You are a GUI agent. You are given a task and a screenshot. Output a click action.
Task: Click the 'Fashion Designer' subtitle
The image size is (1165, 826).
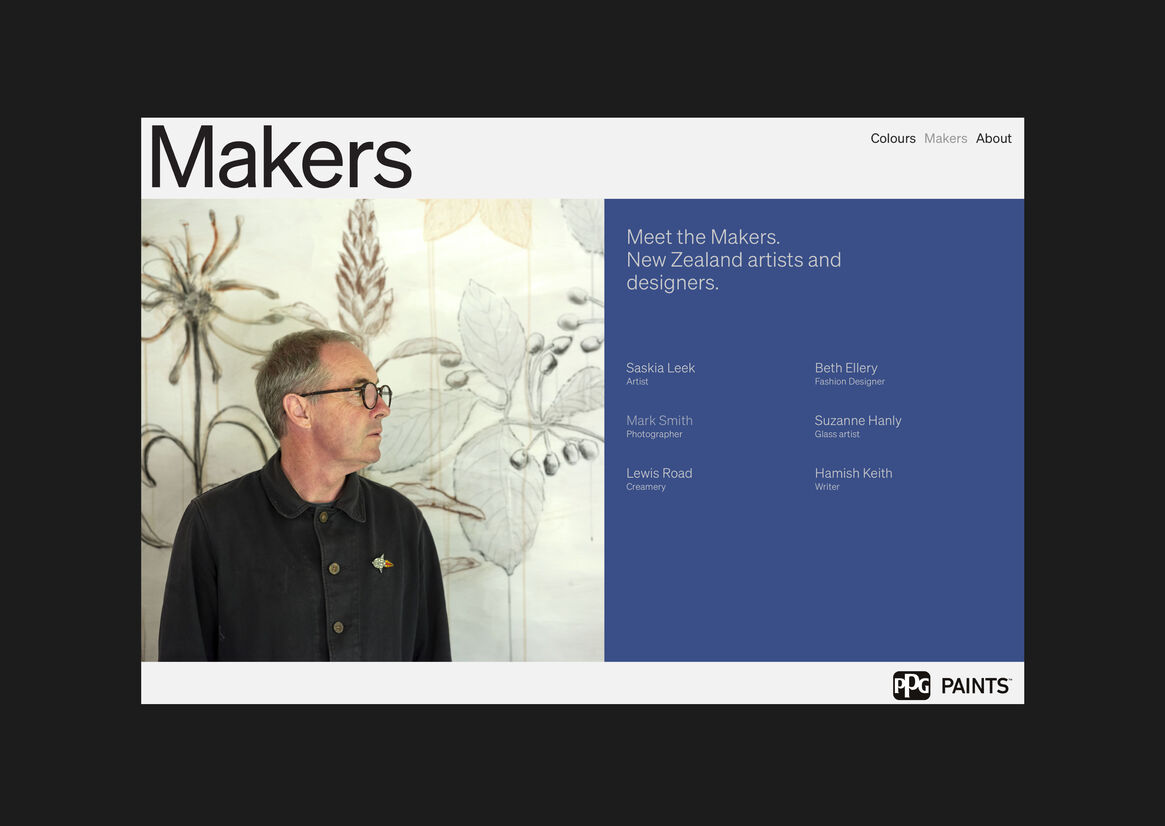tap(849, 382)
